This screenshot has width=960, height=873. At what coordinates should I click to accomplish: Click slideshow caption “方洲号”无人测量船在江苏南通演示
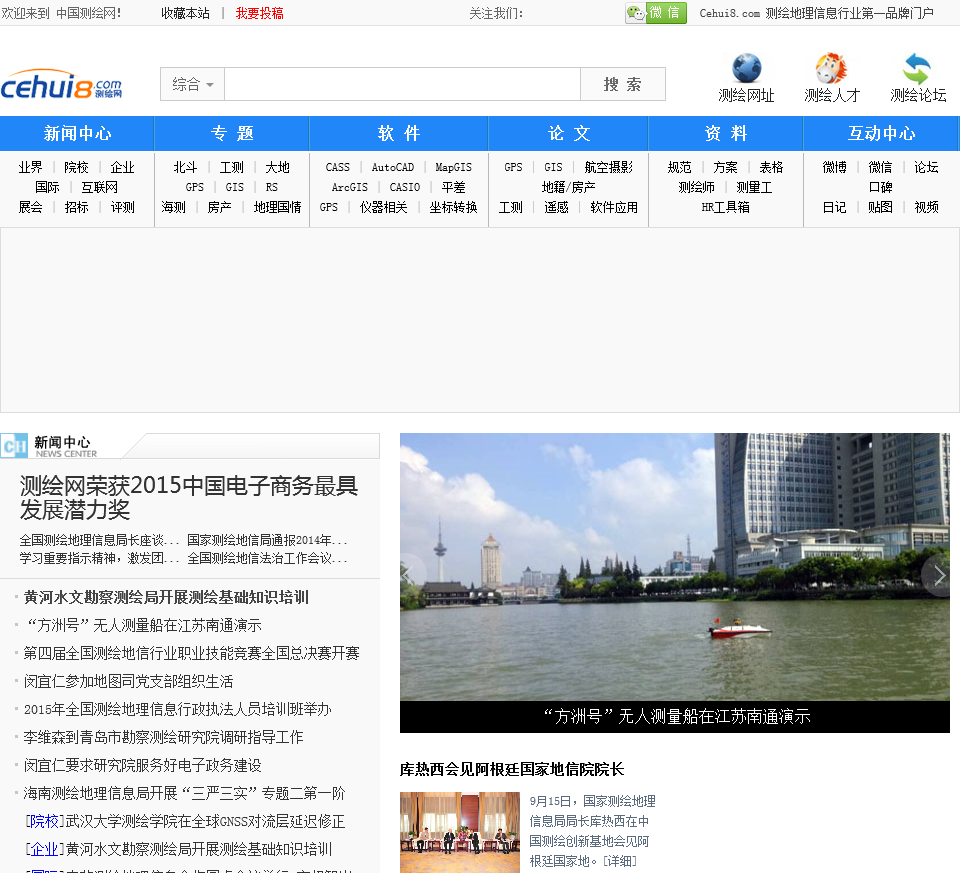tap(677, 716)
